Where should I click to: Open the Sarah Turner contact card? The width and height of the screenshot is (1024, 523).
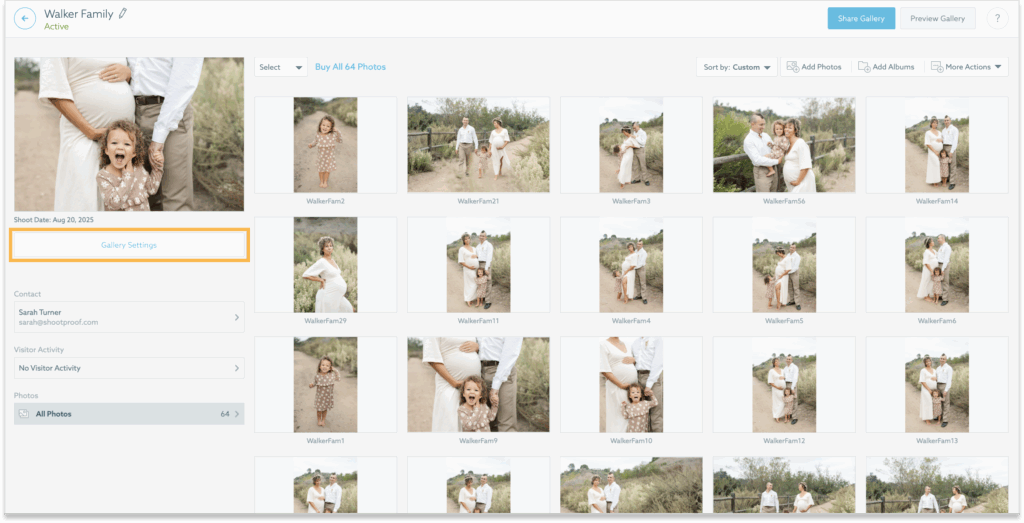click(129, 317)
